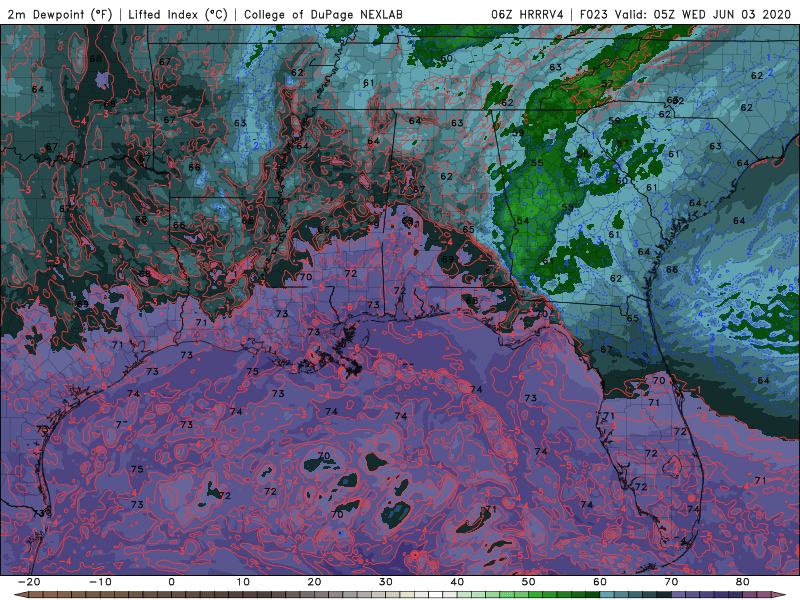Click the "0" color scale label

171,582
